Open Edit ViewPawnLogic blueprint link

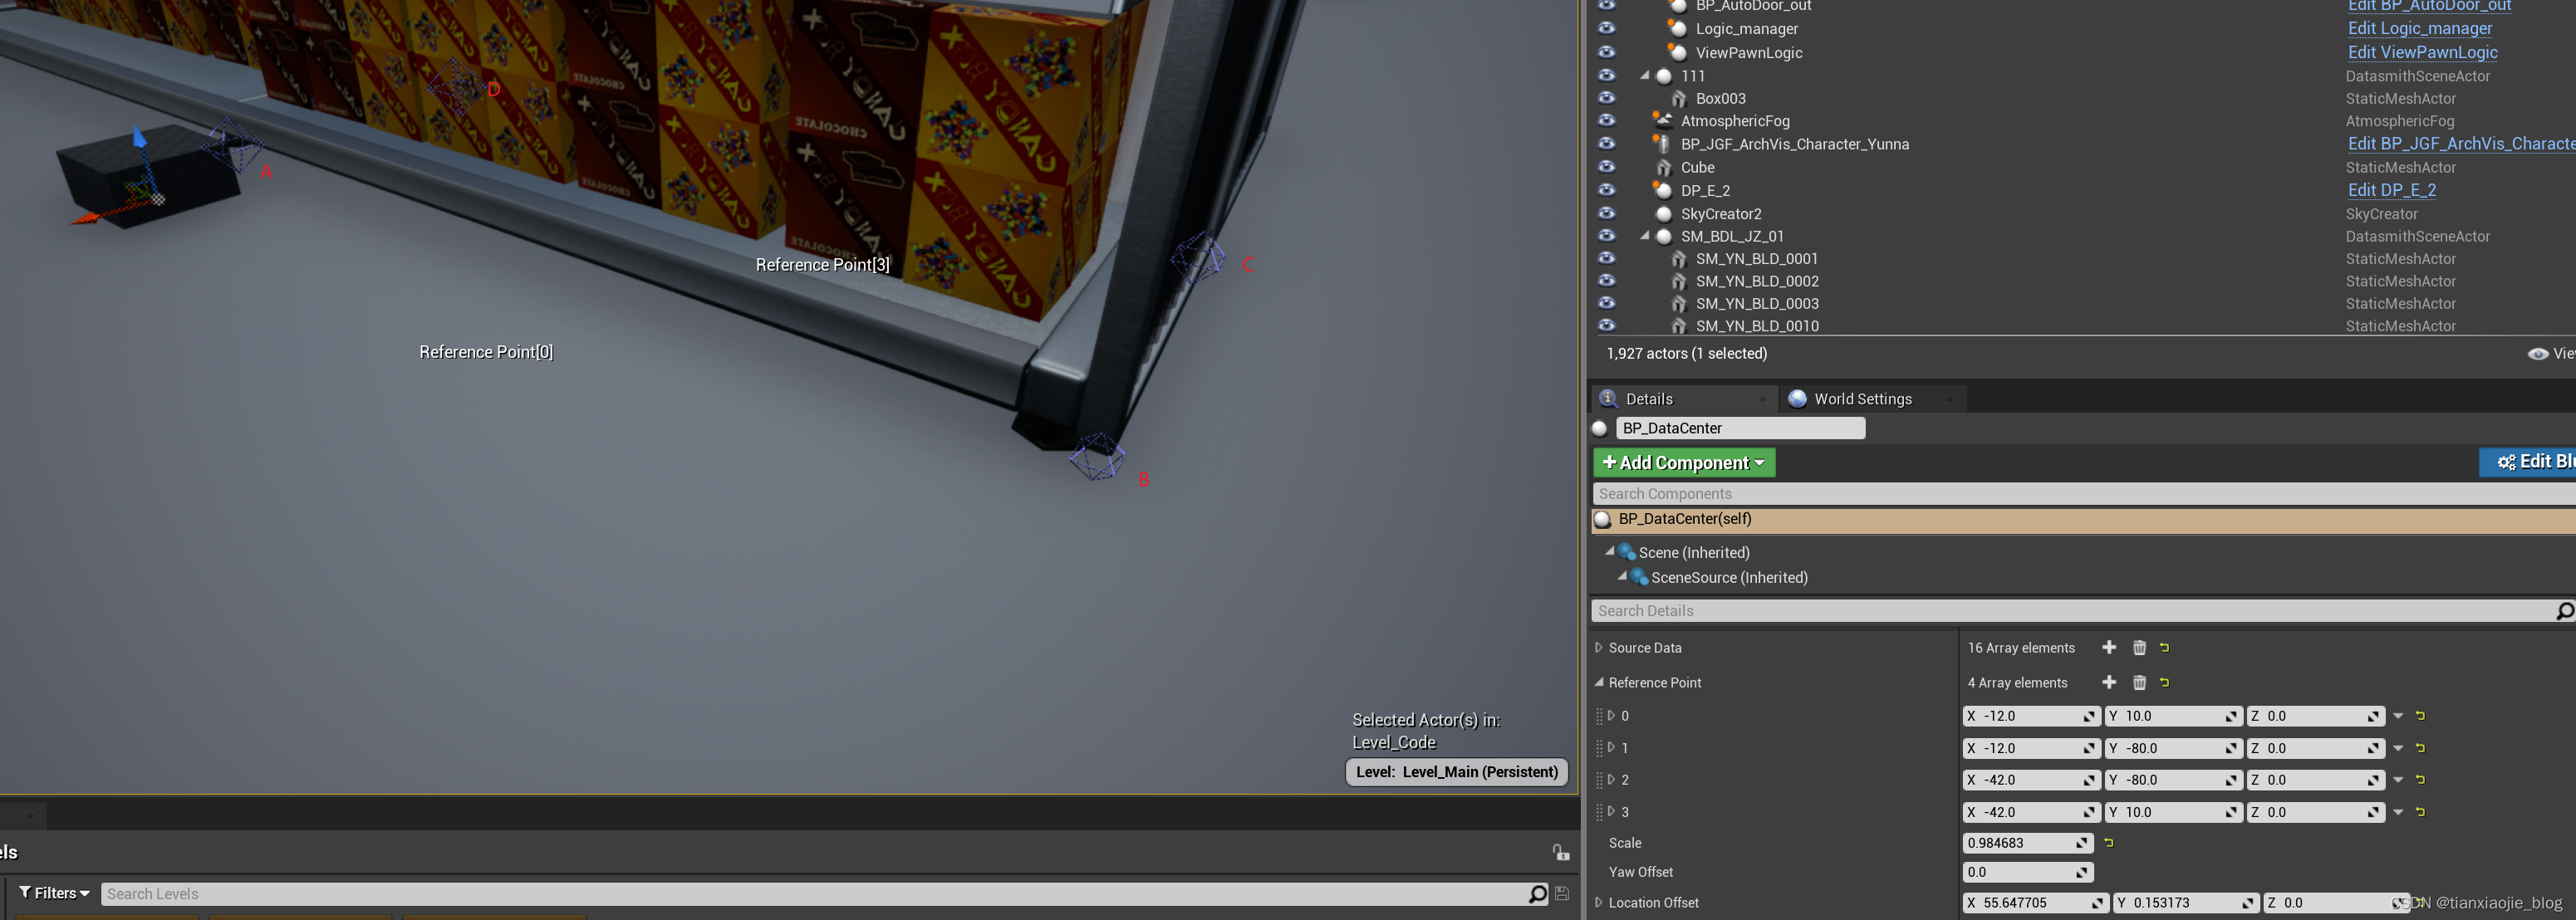[2422, 53]
